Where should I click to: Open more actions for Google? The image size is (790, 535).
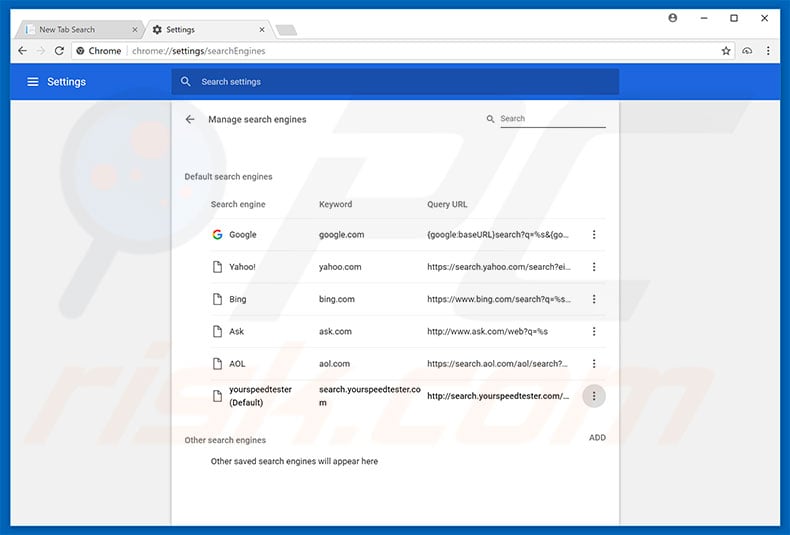coord(594,234)
